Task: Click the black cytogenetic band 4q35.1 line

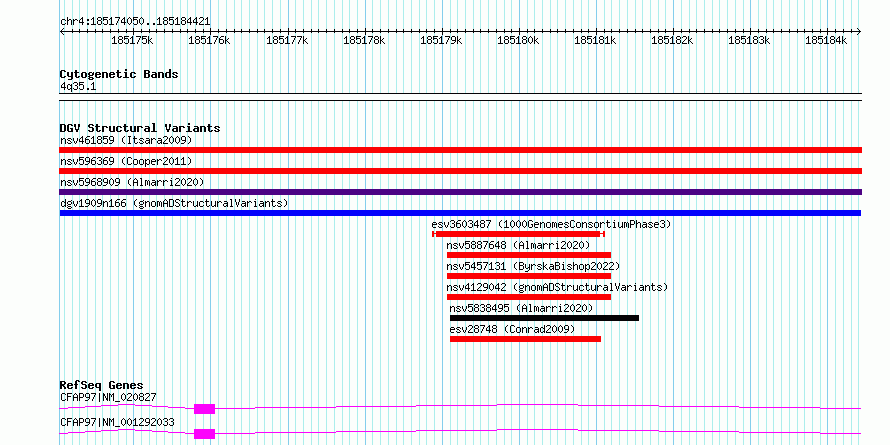Action: (x=461, y=97)
